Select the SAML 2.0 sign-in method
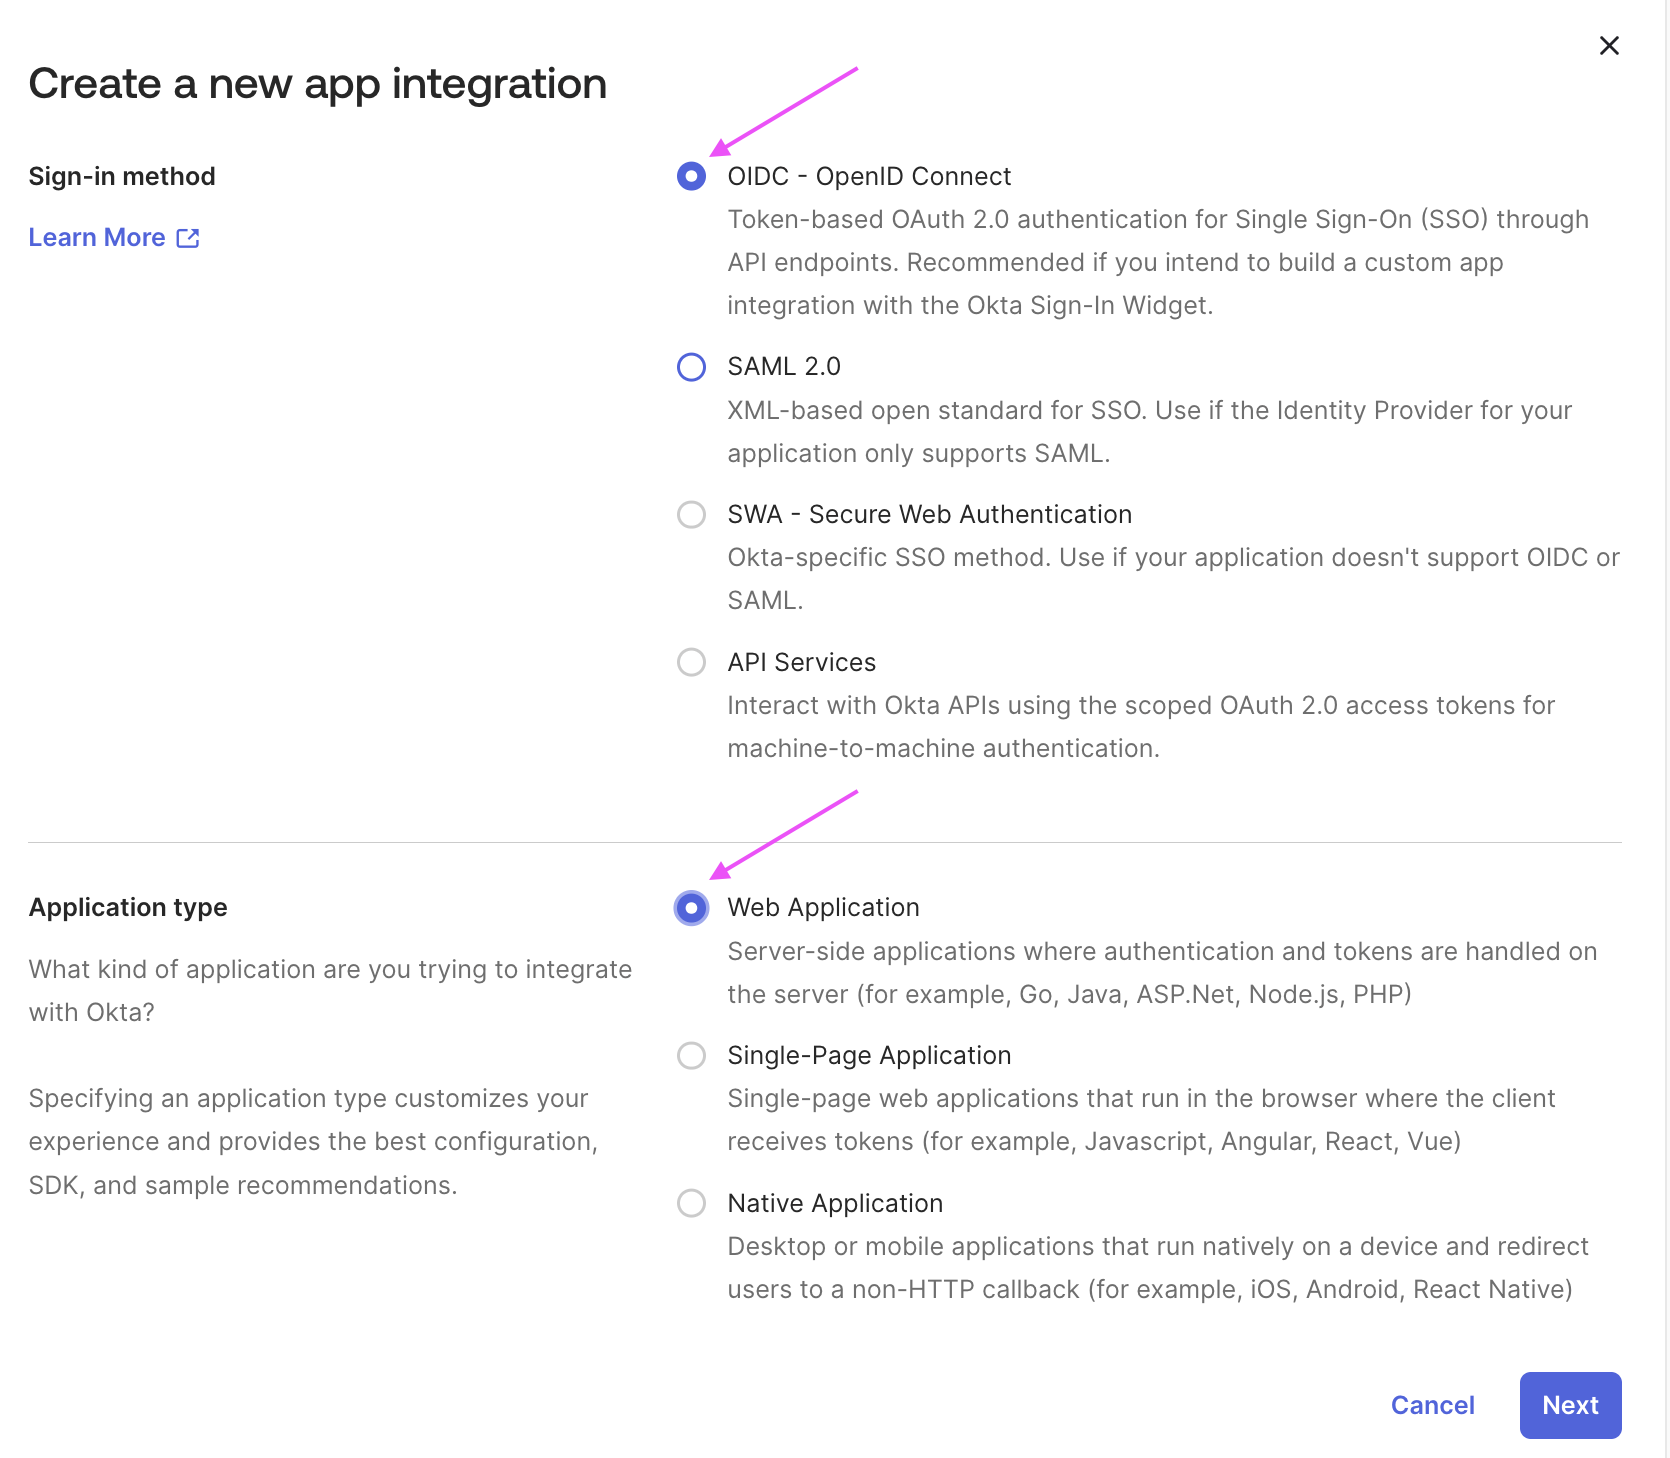This screenshot has width=1670, height=1458. (x=691, y=367)
